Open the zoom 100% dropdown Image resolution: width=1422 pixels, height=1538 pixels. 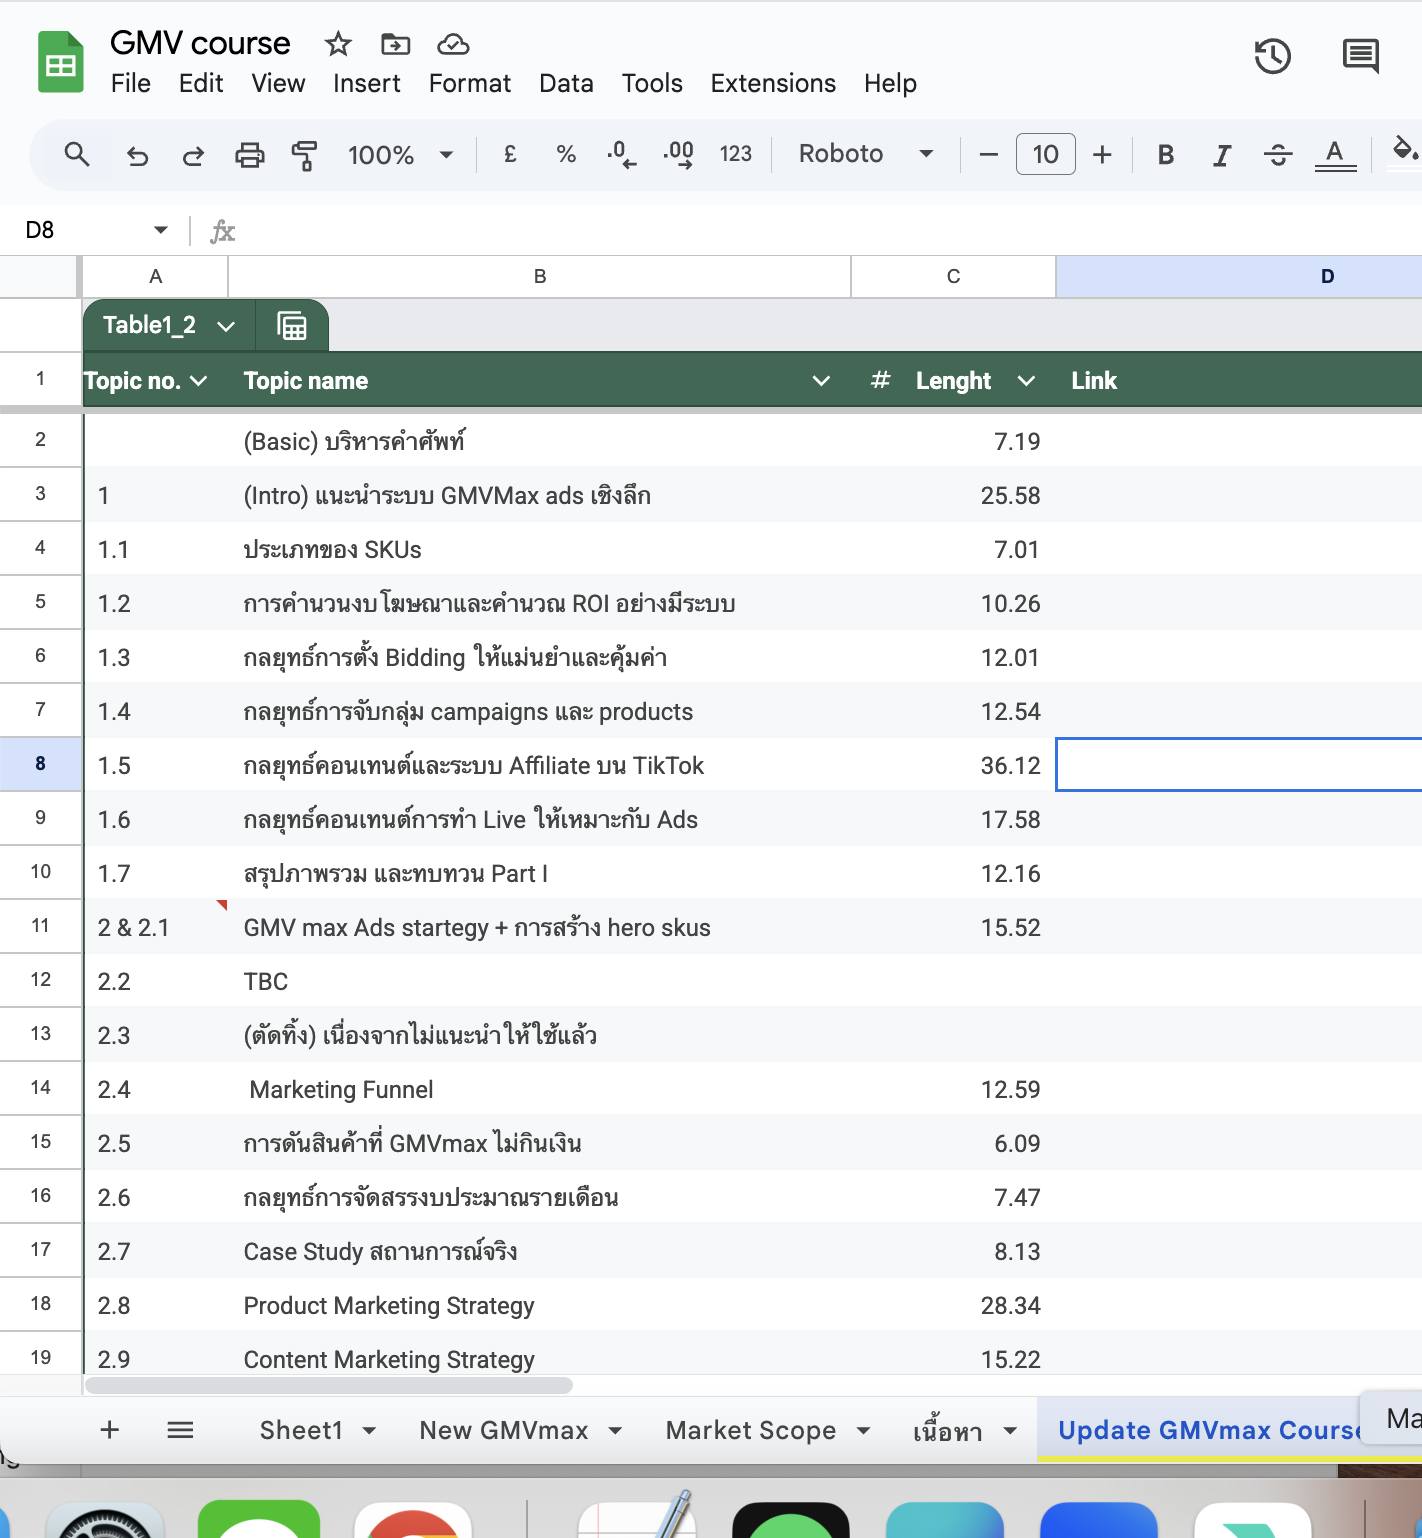coord(400,155)
